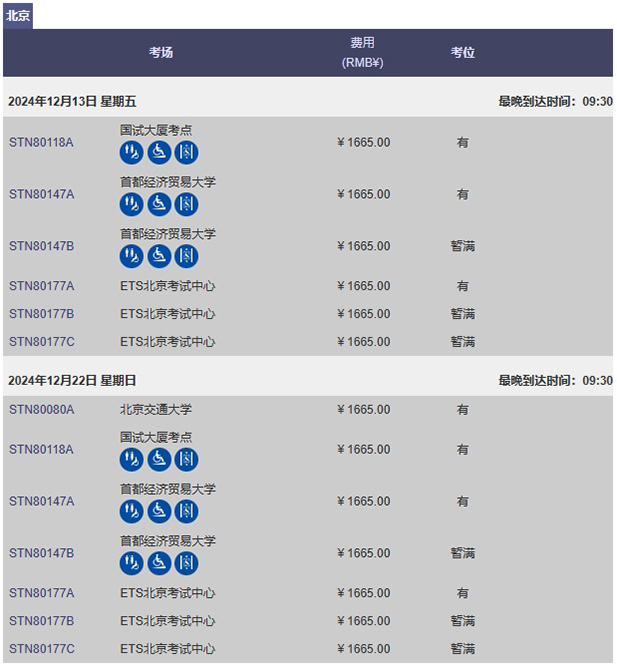Screen dimensions: 617x667
Task: Click wheelchair ramp icon for STN80147A on December 13
Action: (x=159, y=204)
